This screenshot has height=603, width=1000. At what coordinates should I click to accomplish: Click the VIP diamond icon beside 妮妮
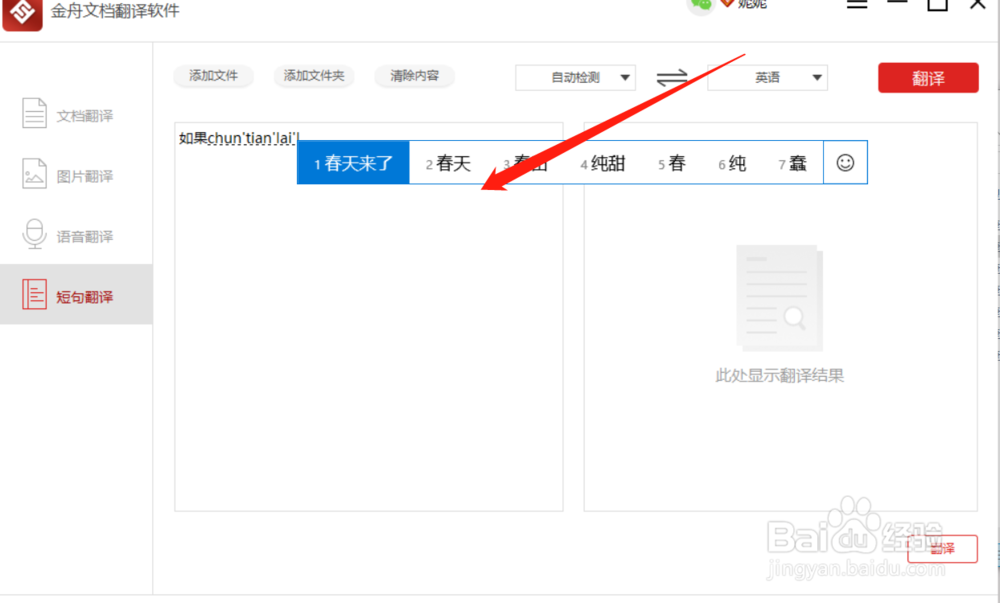(726, 3)
